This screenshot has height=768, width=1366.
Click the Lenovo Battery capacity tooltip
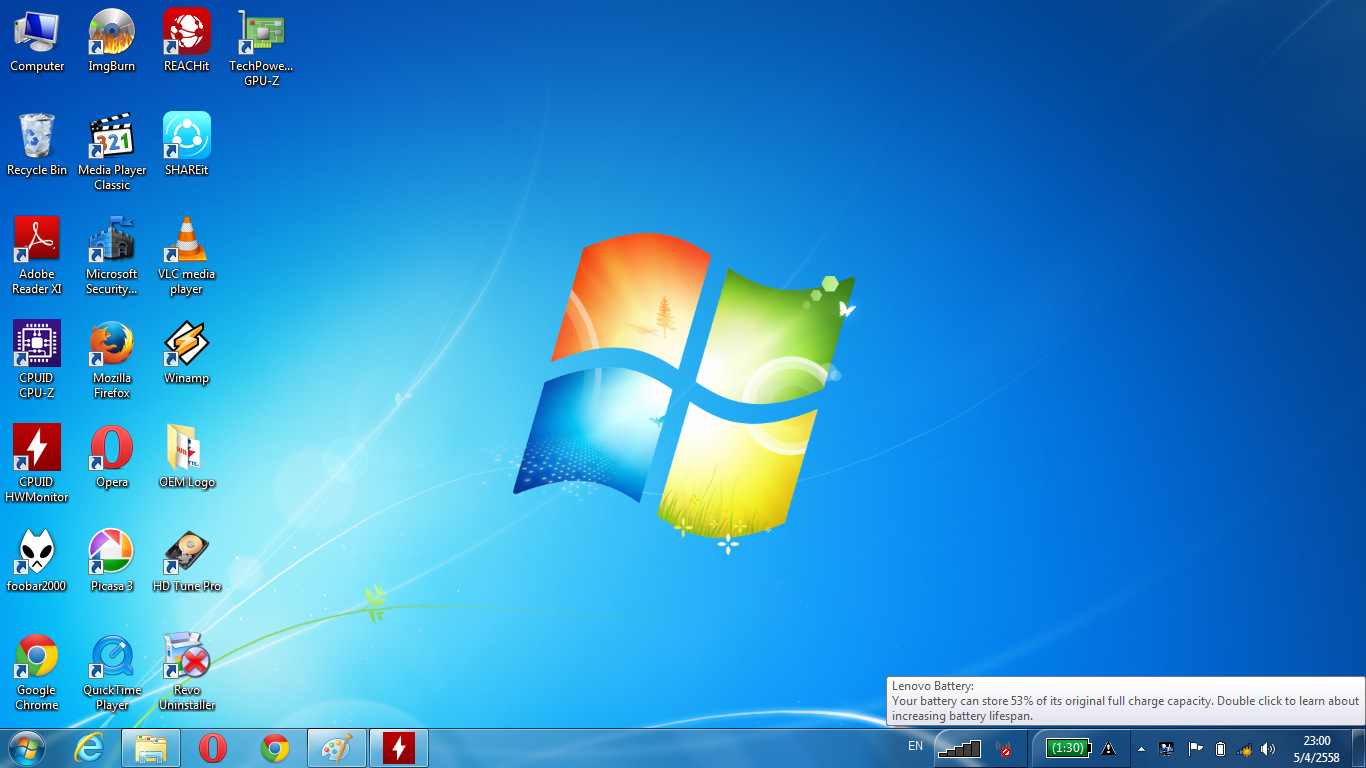(1125, 701)
